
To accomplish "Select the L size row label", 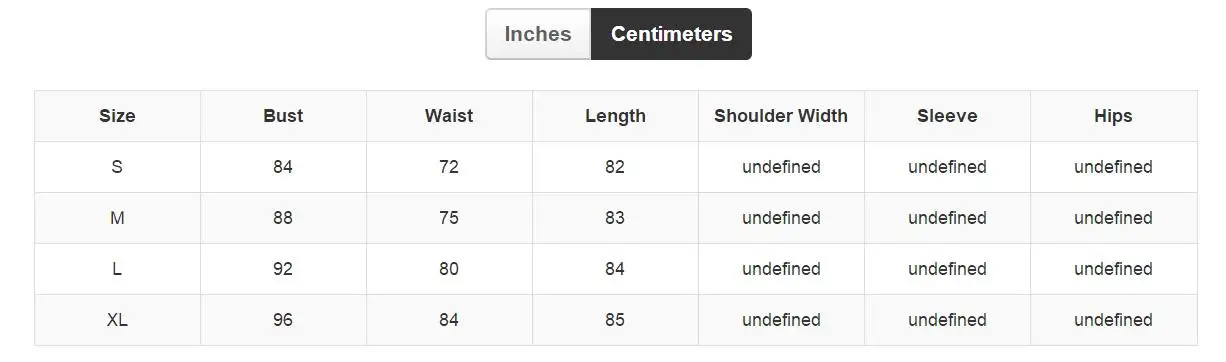I will point(117,269).
